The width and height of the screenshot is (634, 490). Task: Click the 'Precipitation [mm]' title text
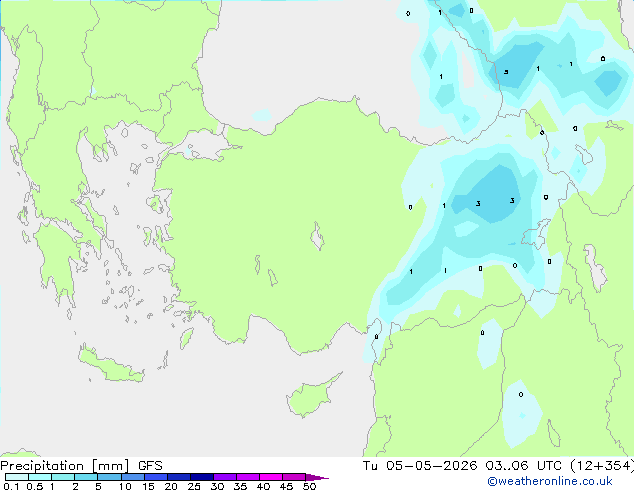click(x=65, y=466)
